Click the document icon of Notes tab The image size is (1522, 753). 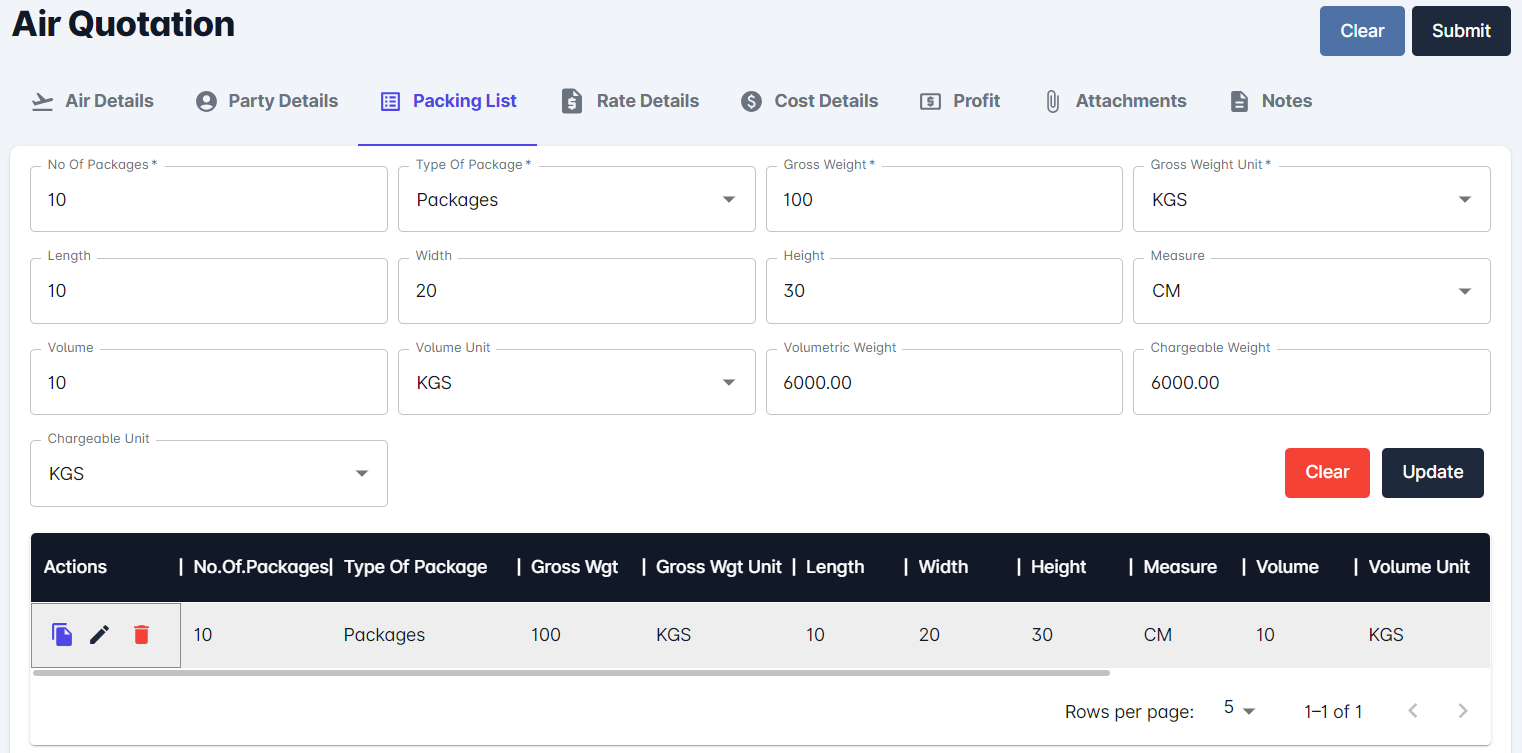click(1239, 101)
